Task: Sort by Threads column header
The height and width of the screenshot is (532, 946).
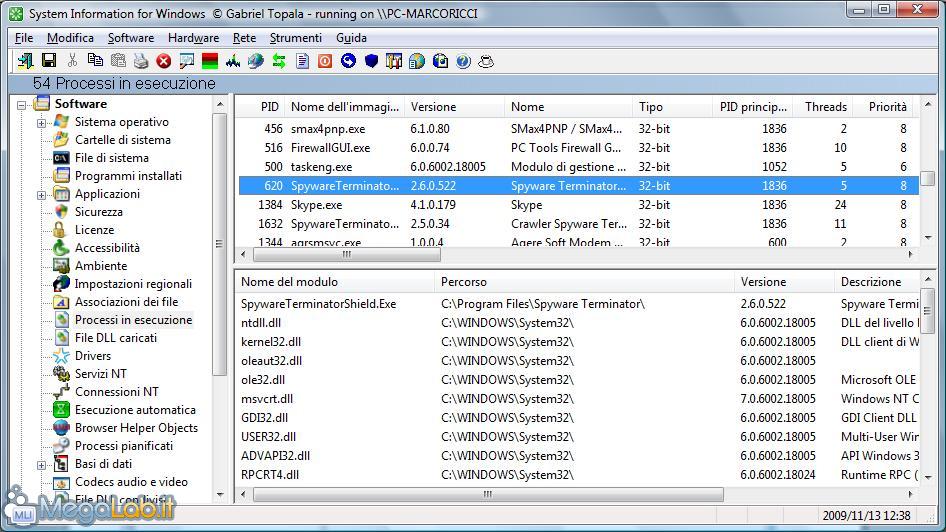Action: (822, 107)
